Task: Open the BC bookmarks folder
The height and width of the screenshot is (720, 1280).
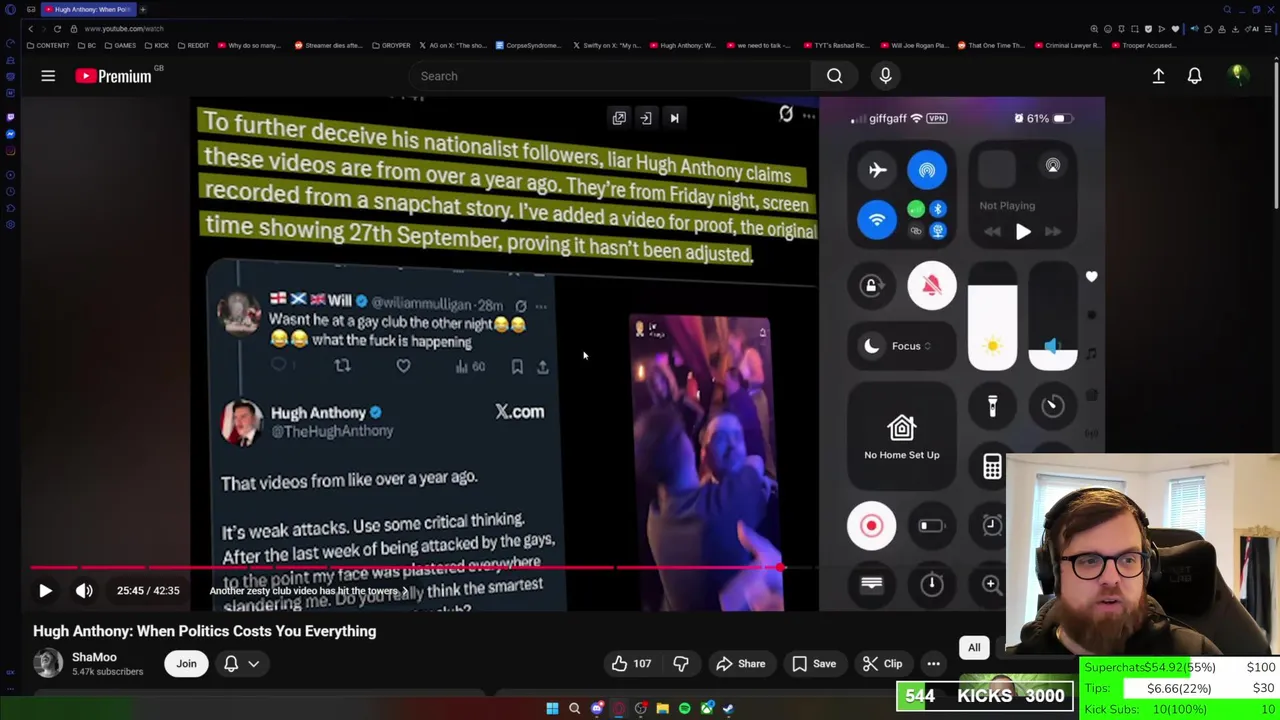Action: [87, 45]
